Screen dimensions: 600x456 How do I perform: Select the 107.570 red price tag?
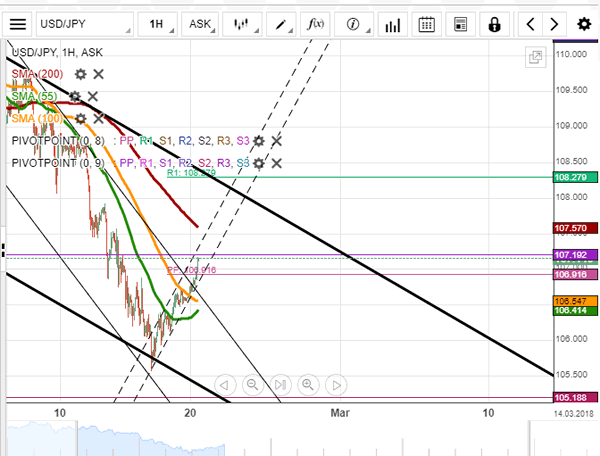coord(575,228)
